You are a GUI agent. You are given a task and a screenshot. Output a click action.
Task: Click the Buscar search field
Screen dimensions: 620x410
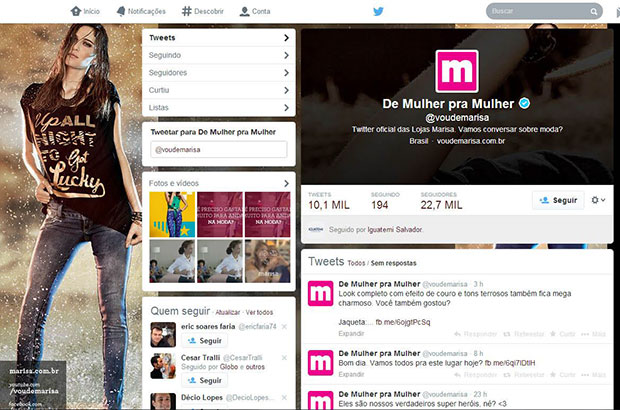pyautogui.click(x=540, y=11)
